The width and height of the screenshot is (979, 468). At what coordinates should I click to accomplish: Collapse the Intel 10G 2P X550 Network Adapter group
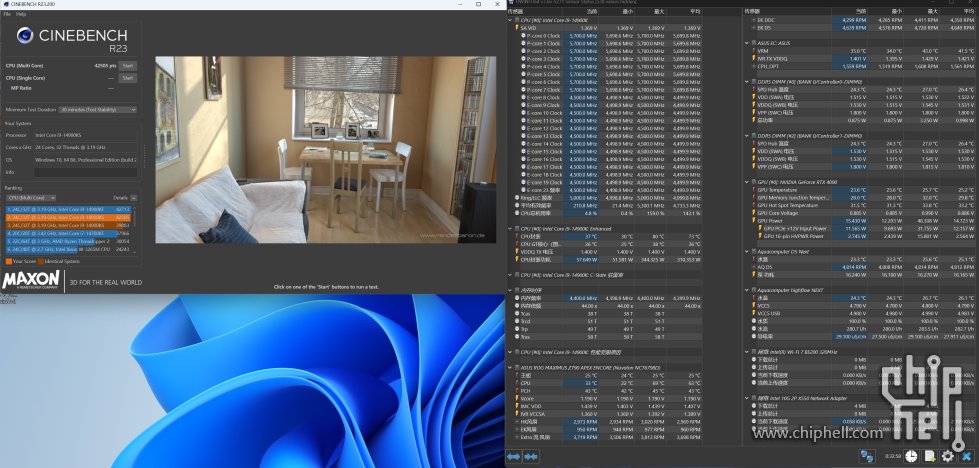(747, 398)
